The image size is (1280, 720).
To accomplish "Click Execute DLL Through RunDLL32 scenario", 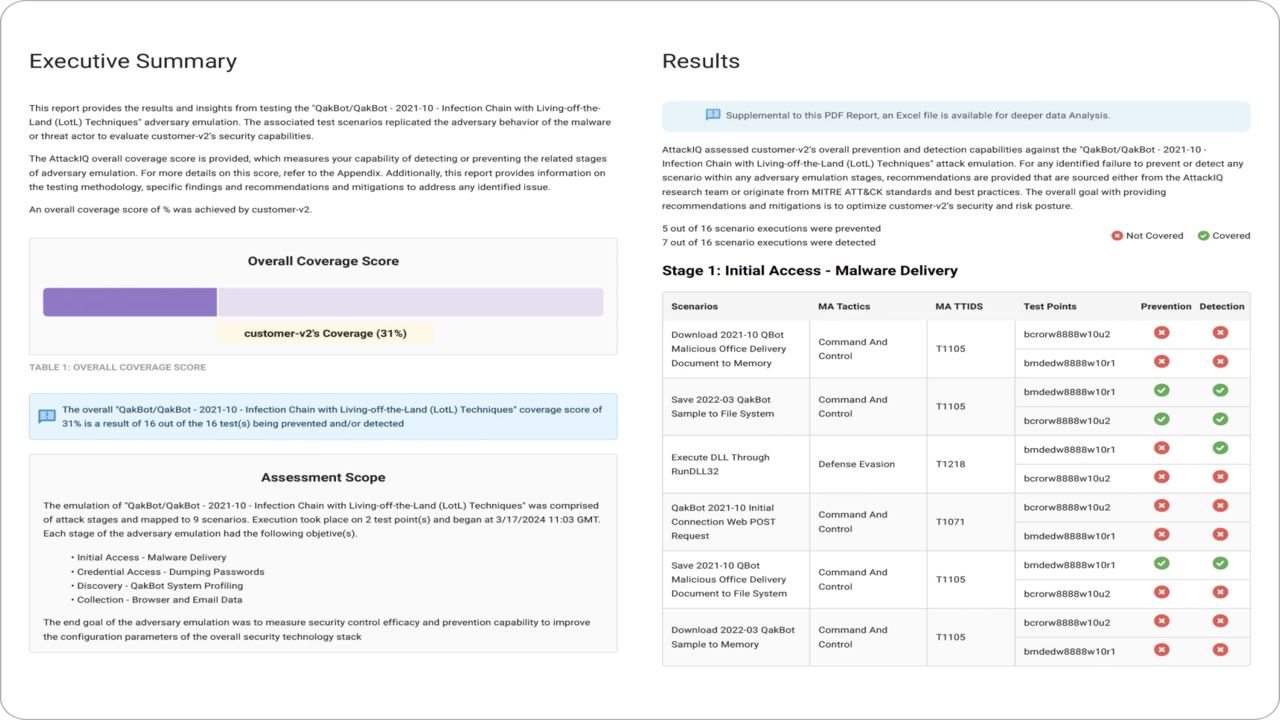I will (x=720, y=464).
